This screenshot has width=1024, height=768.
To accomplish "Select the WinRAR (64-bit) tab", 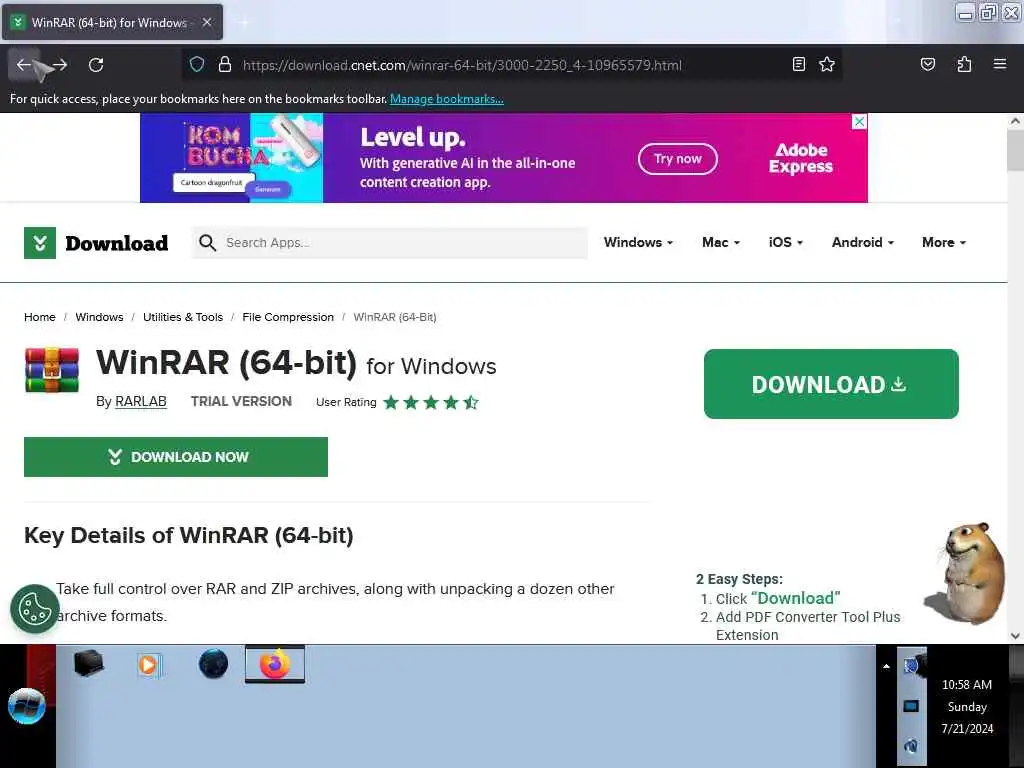I will tap(112, 22).
